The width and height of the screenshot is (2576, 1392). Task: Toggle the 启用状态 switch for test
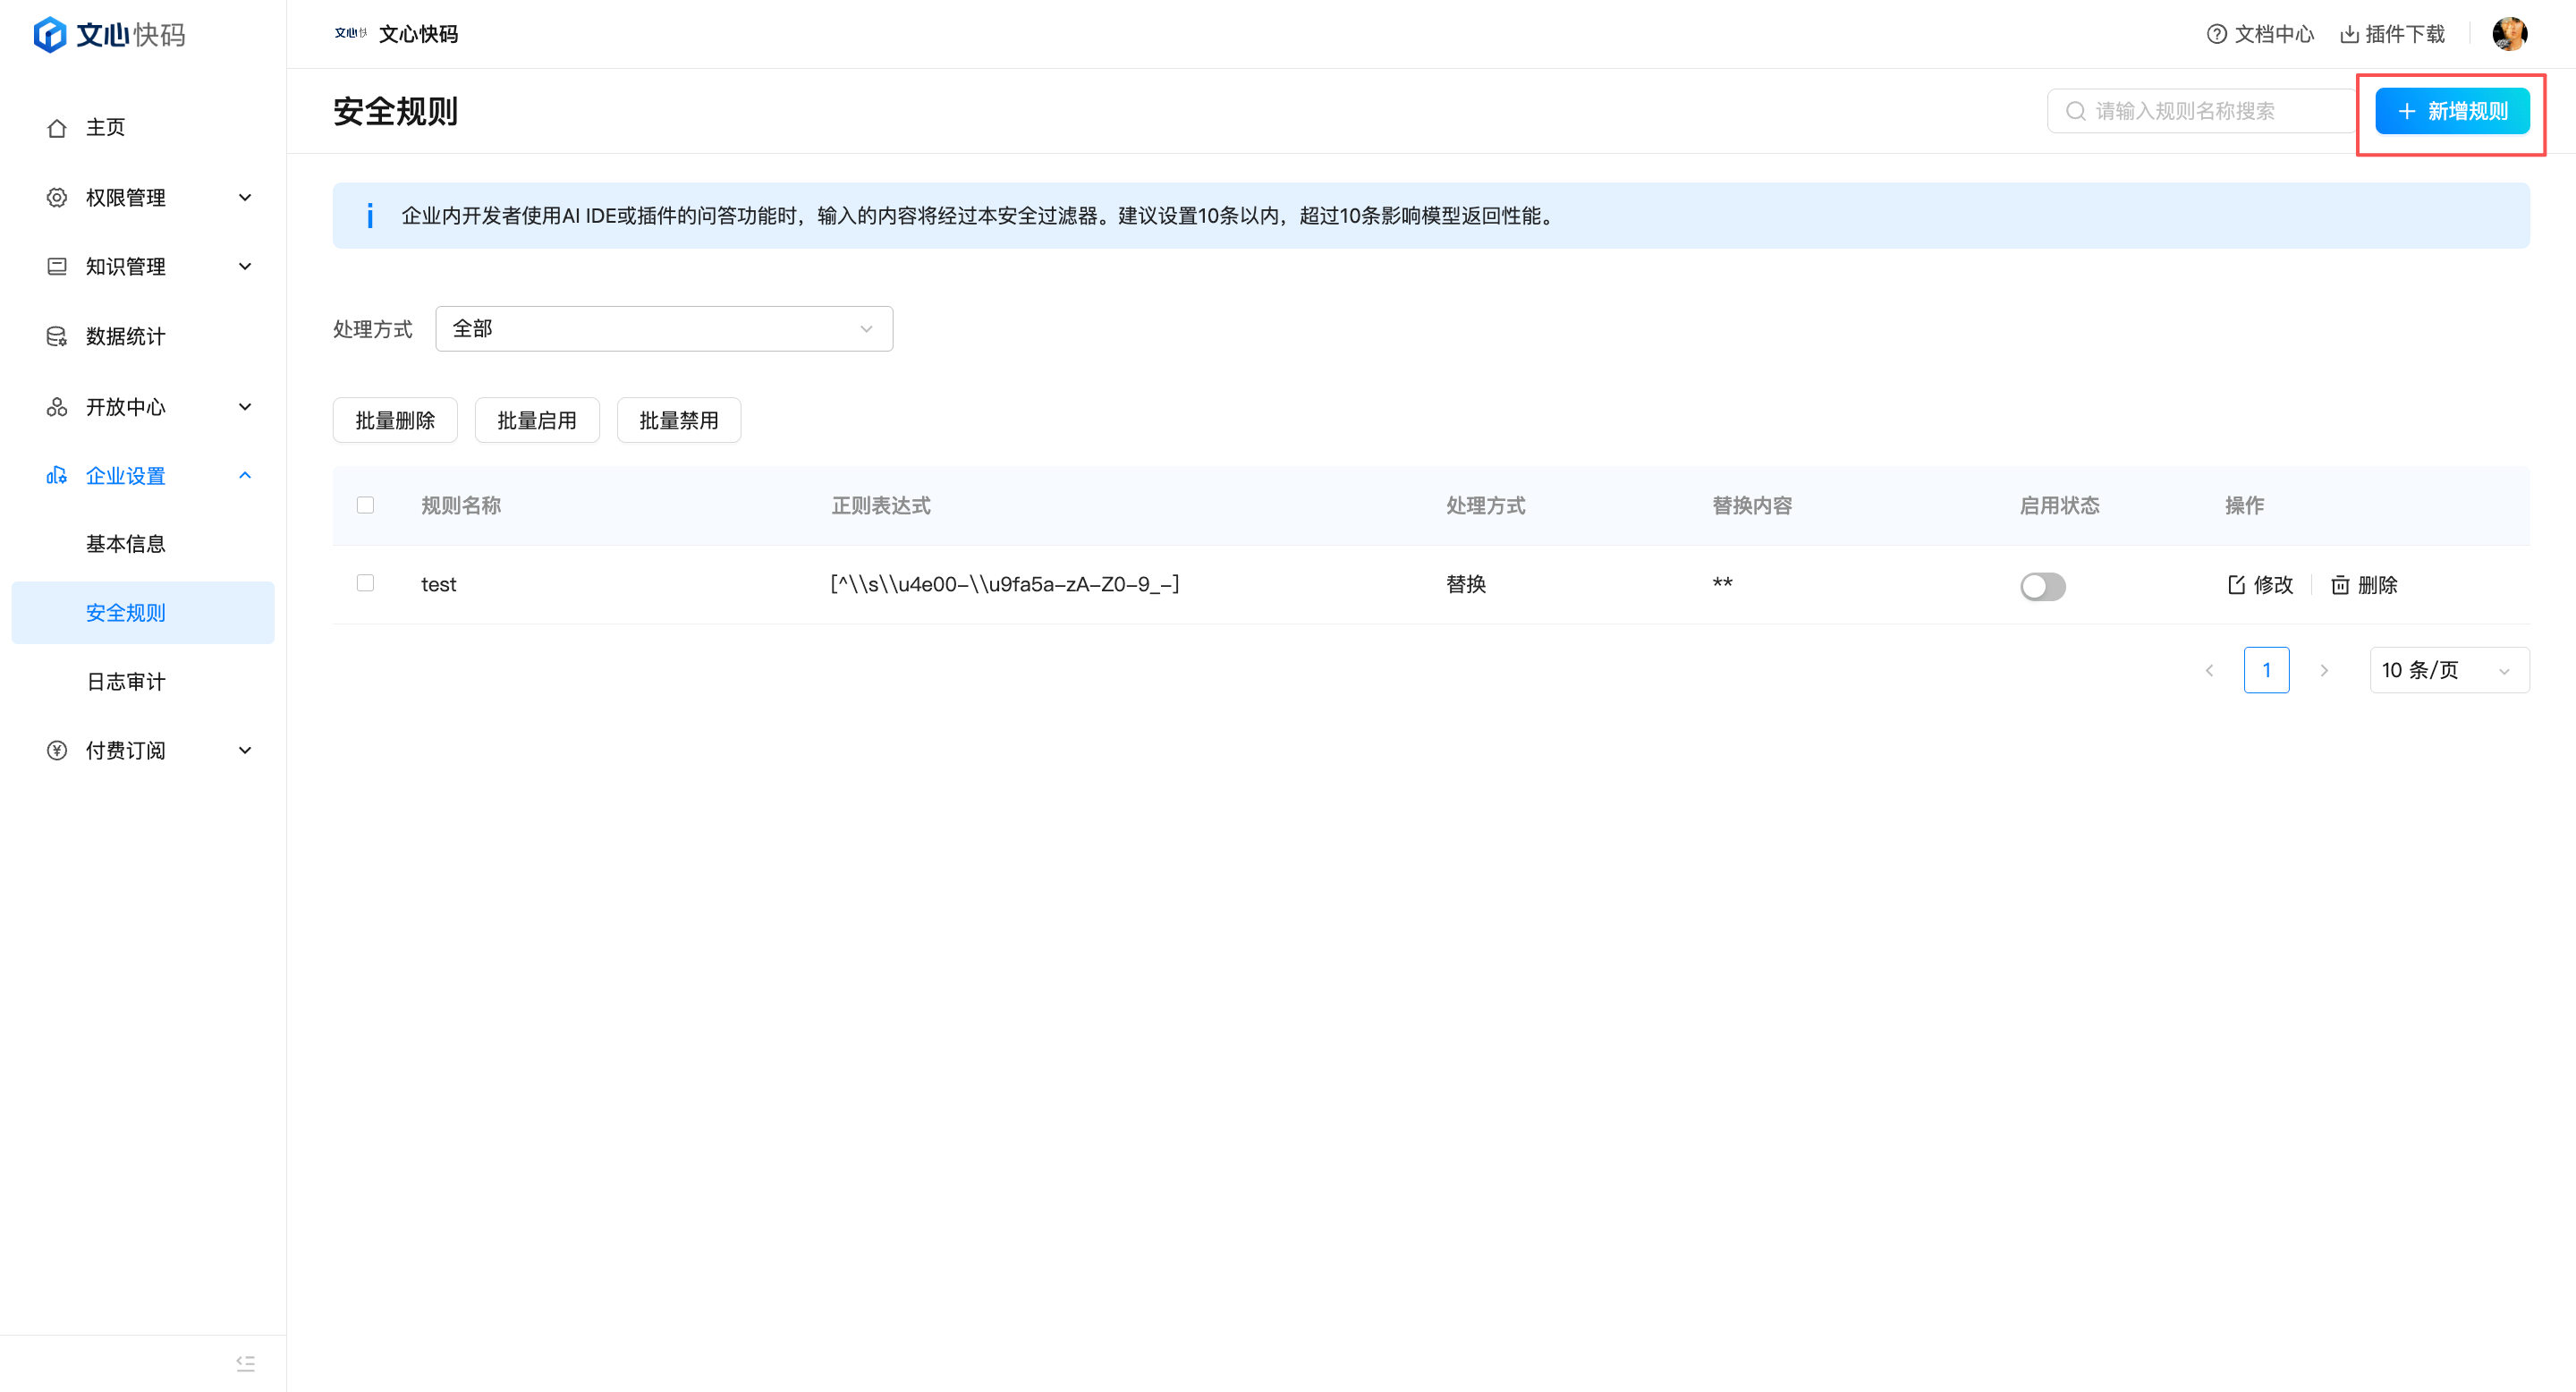tap(2042, 586)
